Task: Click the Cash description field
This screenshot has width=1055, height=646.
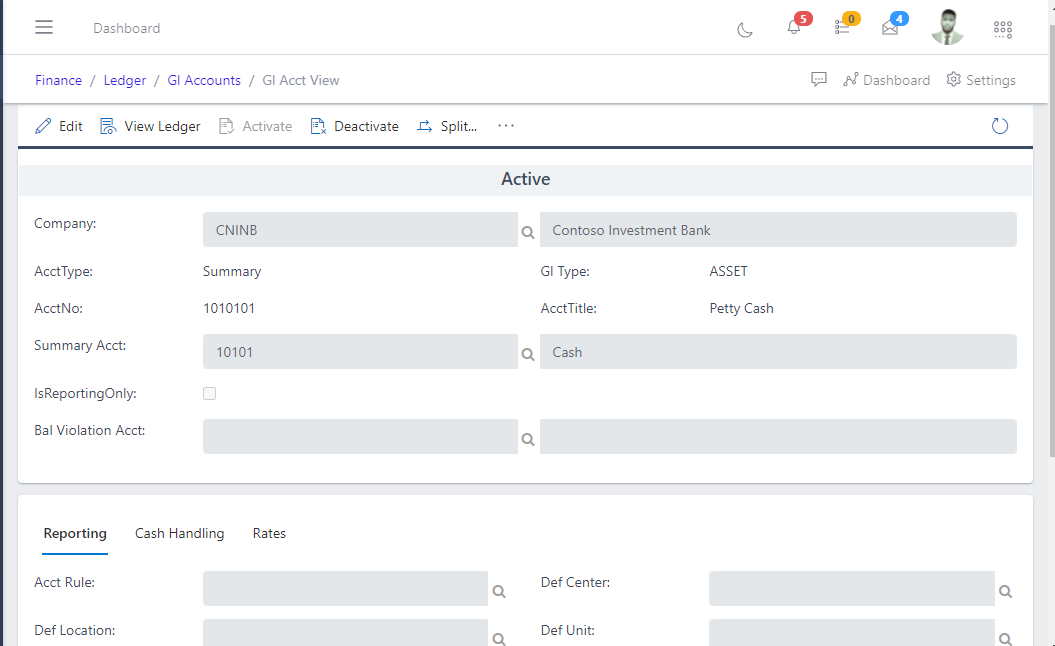Action: [x=778, y=351]
